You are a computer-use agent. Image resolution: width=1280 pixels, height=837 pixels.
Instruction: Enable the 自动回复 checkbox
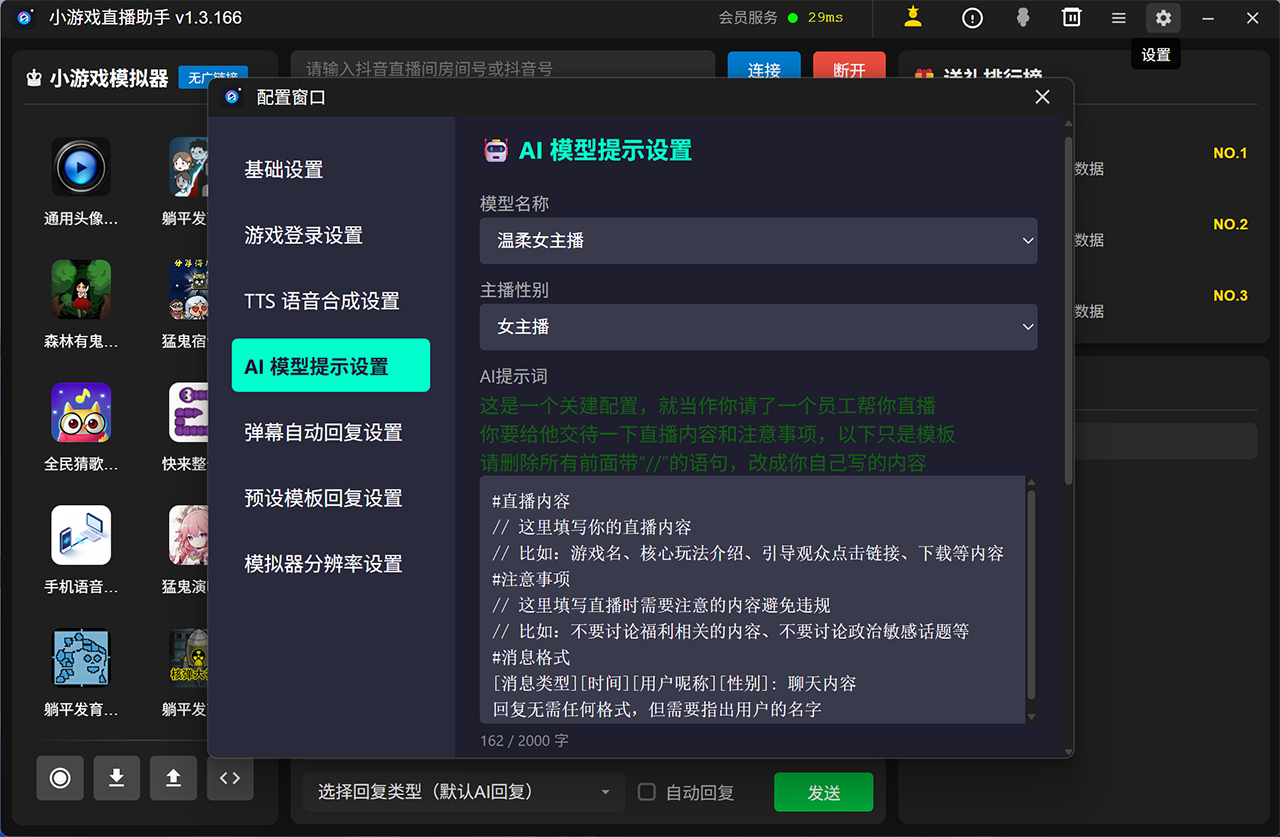[x=646, y=792]
